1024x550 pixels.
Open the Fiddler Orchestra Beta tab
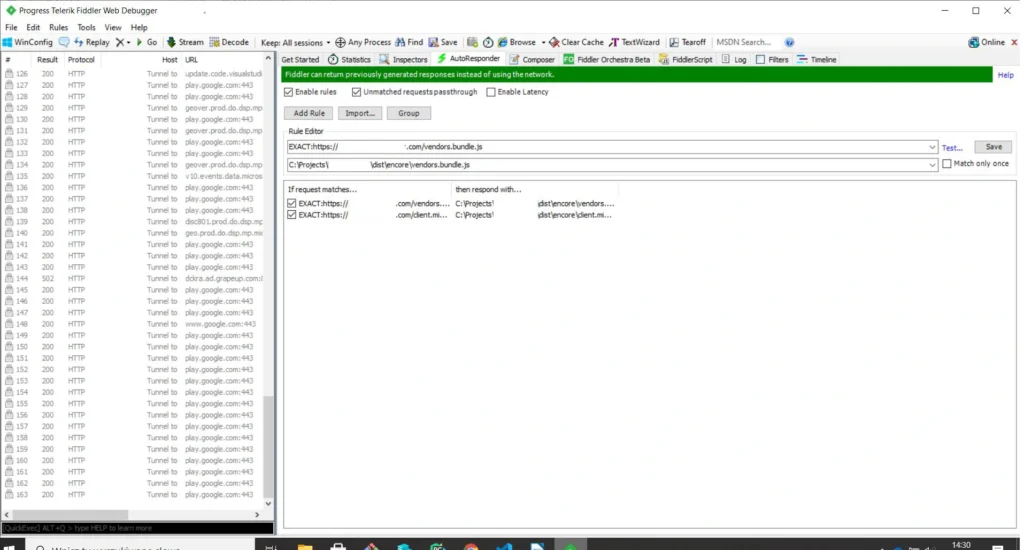[607, 59]
